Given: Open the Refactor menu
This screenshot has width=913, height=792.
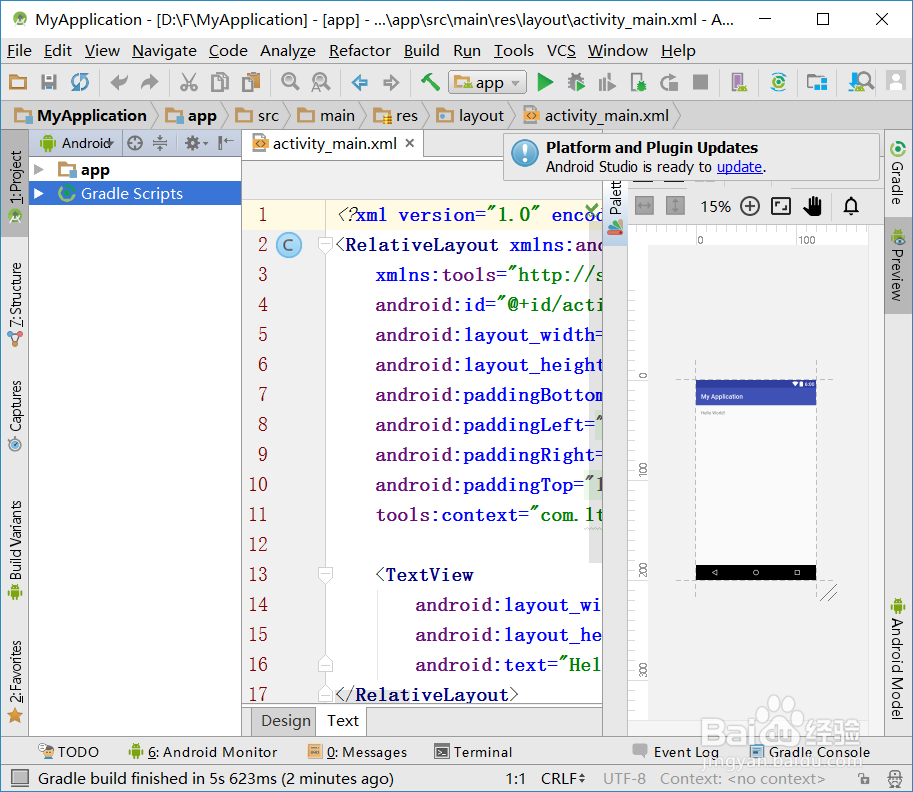Looking at the screenshot, I should pos(359,51).
